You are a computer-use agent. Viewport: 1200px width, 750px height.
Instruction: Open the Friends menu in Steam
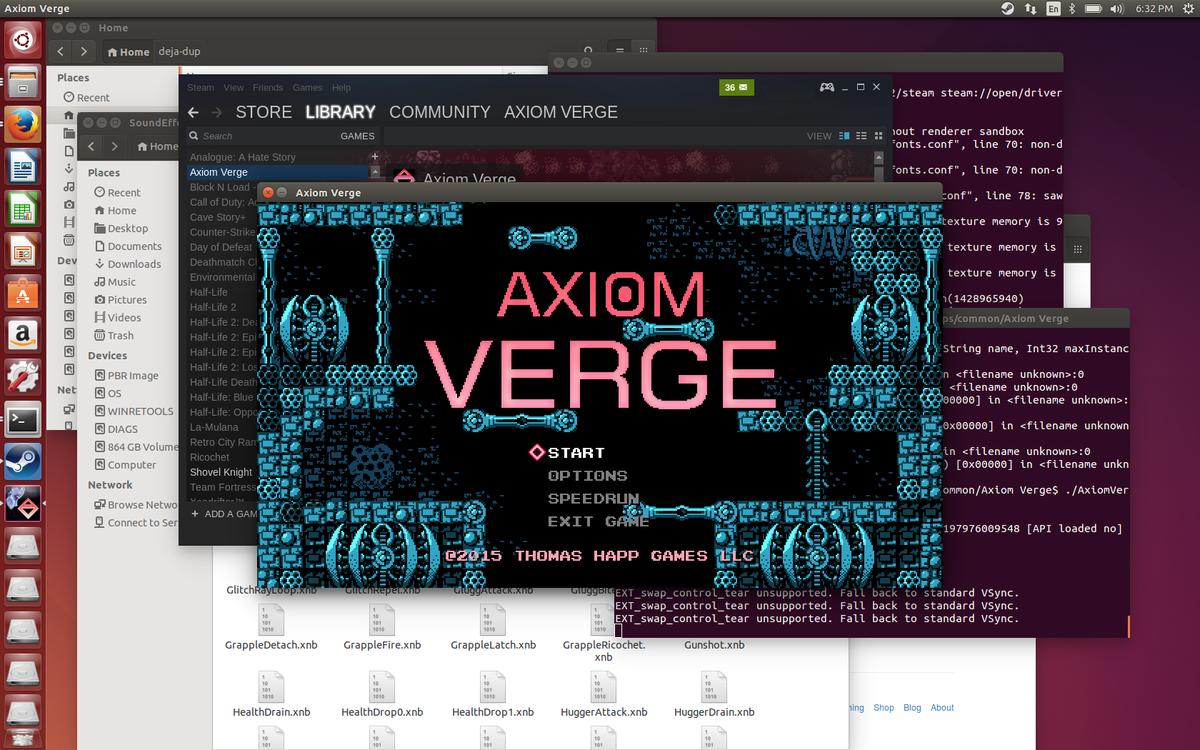pos(268,88)
